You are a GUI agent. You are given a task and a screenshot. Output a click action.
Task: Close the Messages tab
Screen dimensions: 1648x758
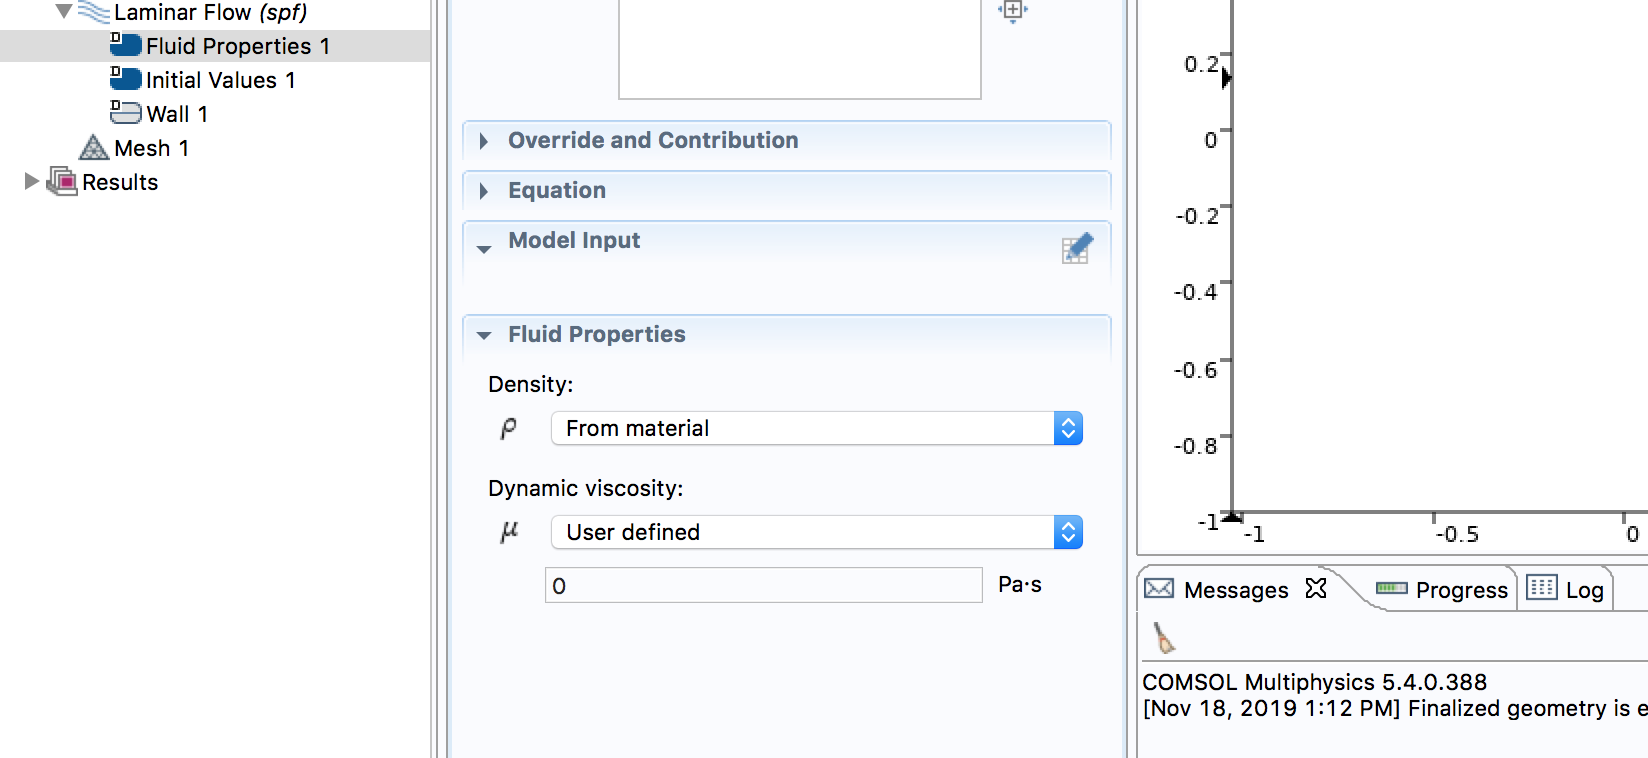[x=1316, y=588]
